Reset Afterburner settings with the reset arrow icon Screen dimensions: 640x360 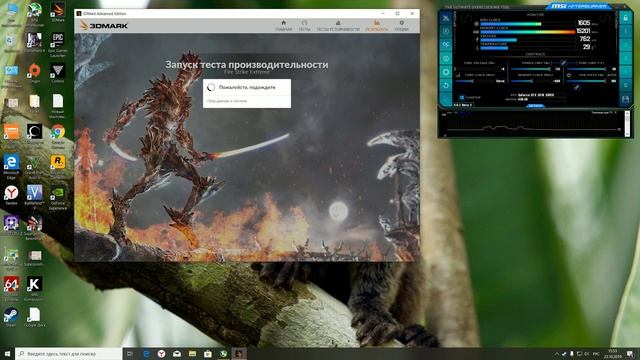[446, 86]
